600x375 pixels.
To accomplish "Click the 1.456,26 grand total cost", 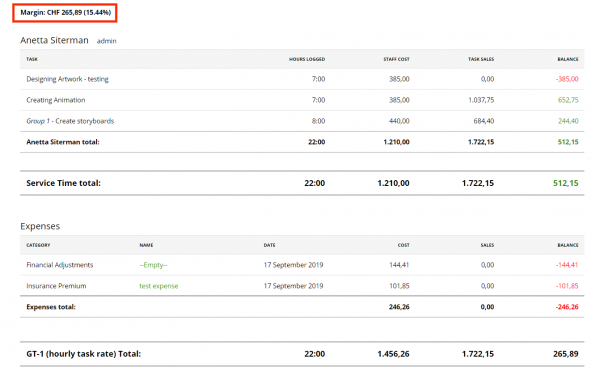I will [393, 354].
